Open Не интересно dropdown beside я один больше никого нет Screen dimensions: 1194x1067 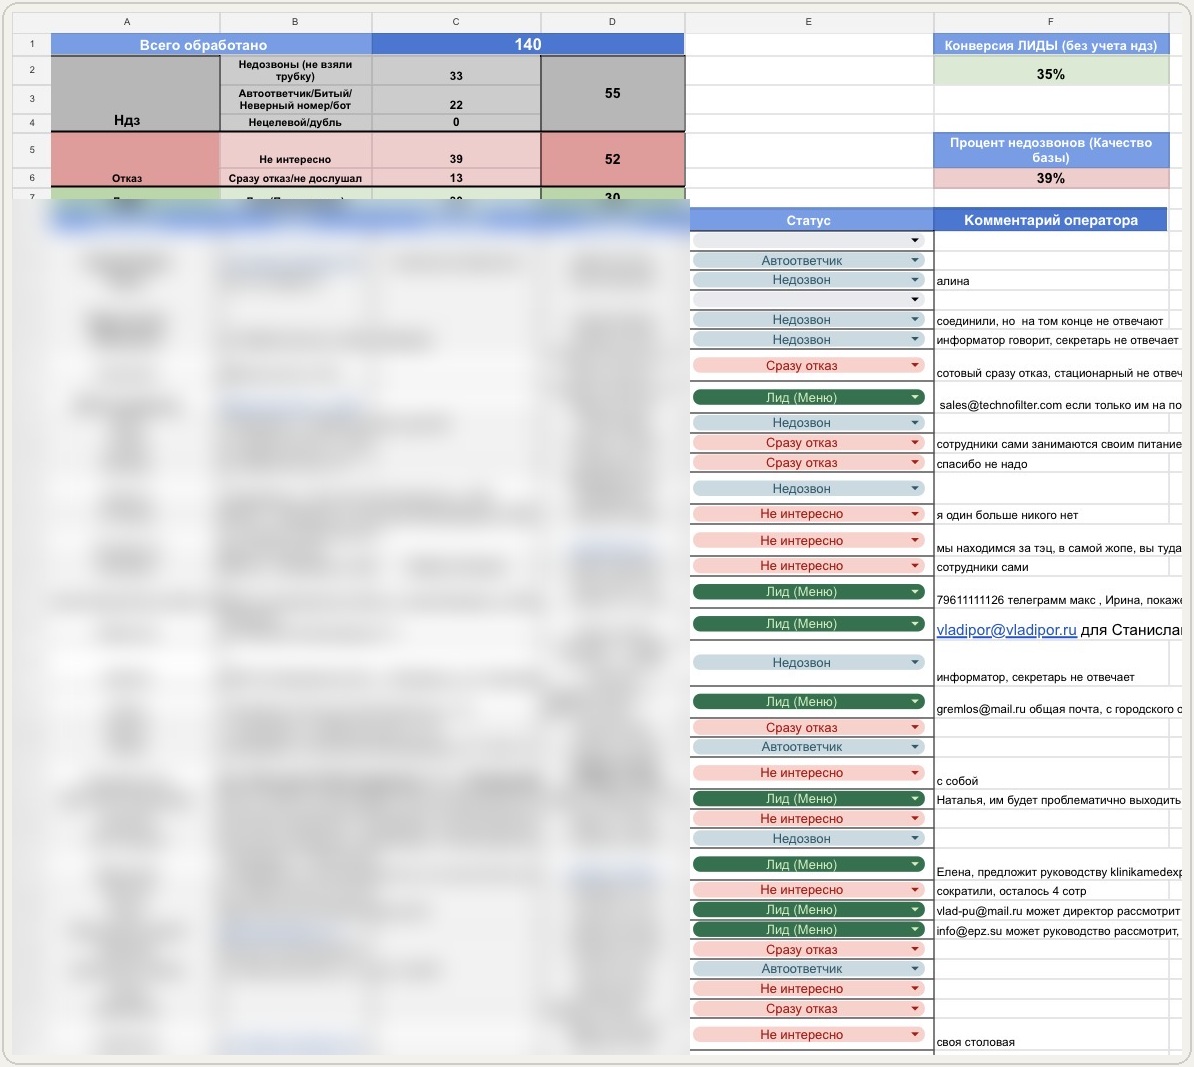(x=915, y=514)
